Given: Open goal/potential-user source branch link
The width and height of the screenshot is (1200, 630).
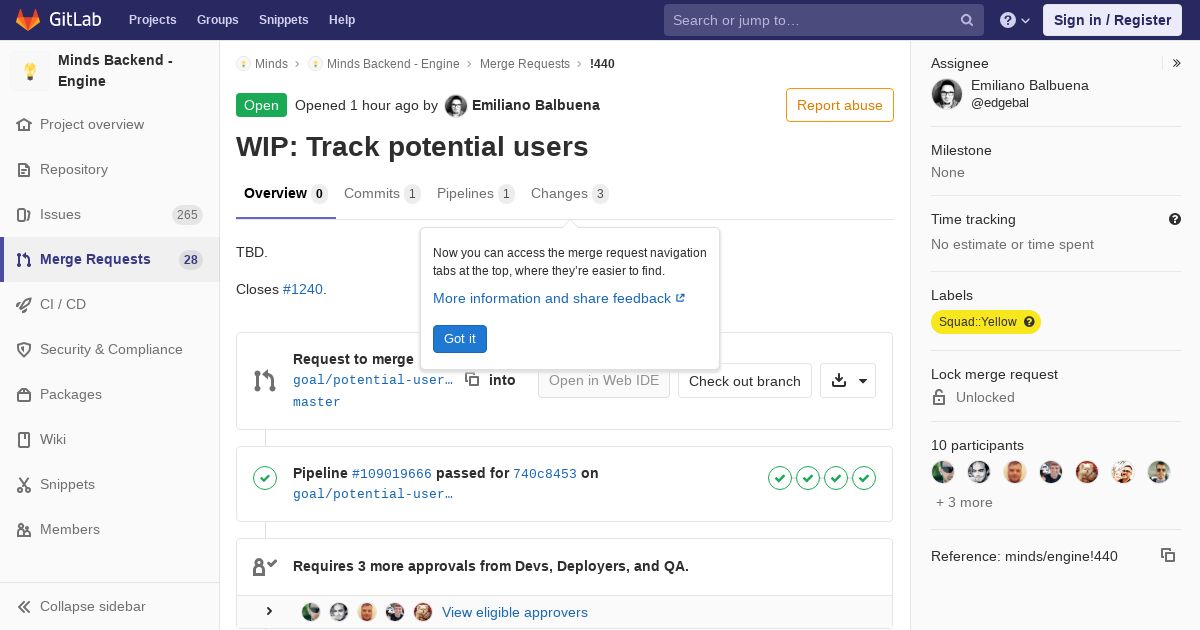Looking at the screenshot, I should (x=373, y=380).
